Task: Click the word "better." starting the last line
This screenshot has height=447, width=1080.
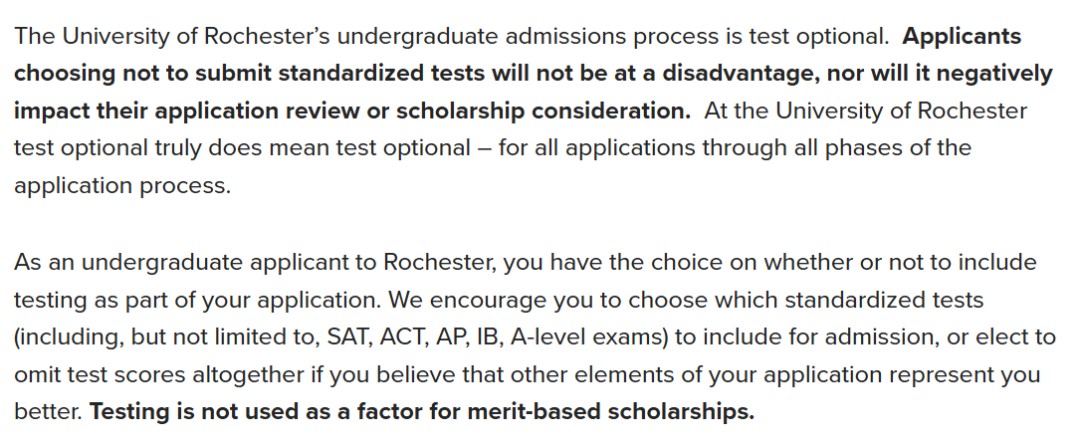Action: [x=48, y=411]
